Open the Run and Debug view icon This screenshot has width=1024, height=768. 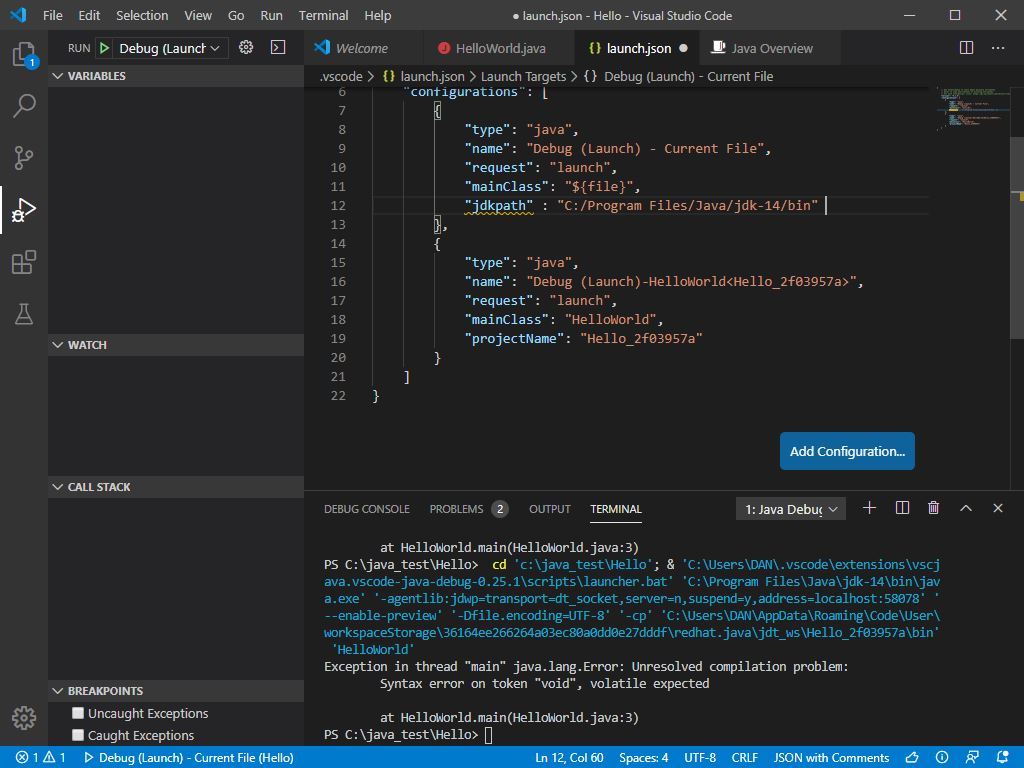click(x=24, y=210)
